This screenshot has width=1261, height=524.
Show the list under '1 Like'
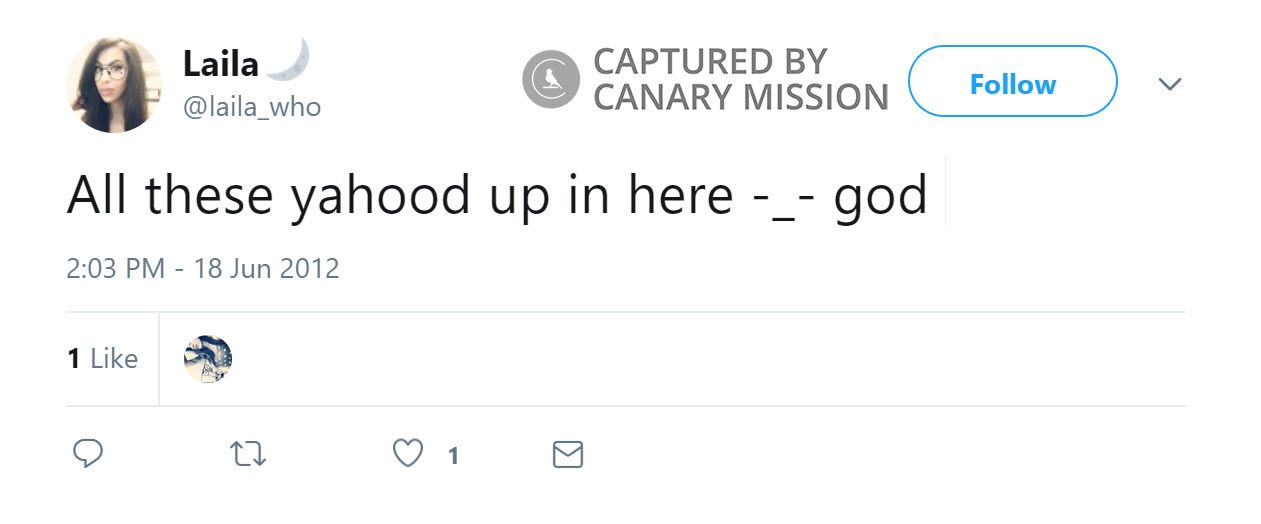tap(103, 359)
